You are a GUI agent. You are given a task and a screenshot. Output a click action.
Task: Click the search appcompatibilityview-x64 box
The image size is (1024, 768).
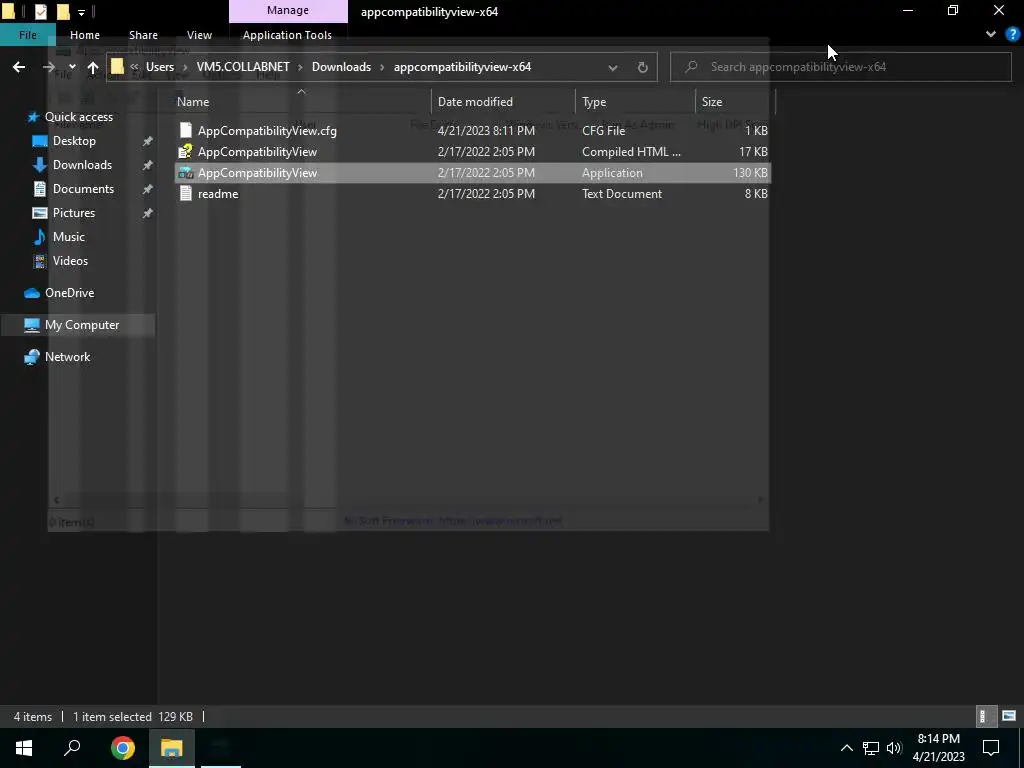[x=840, y=67]
